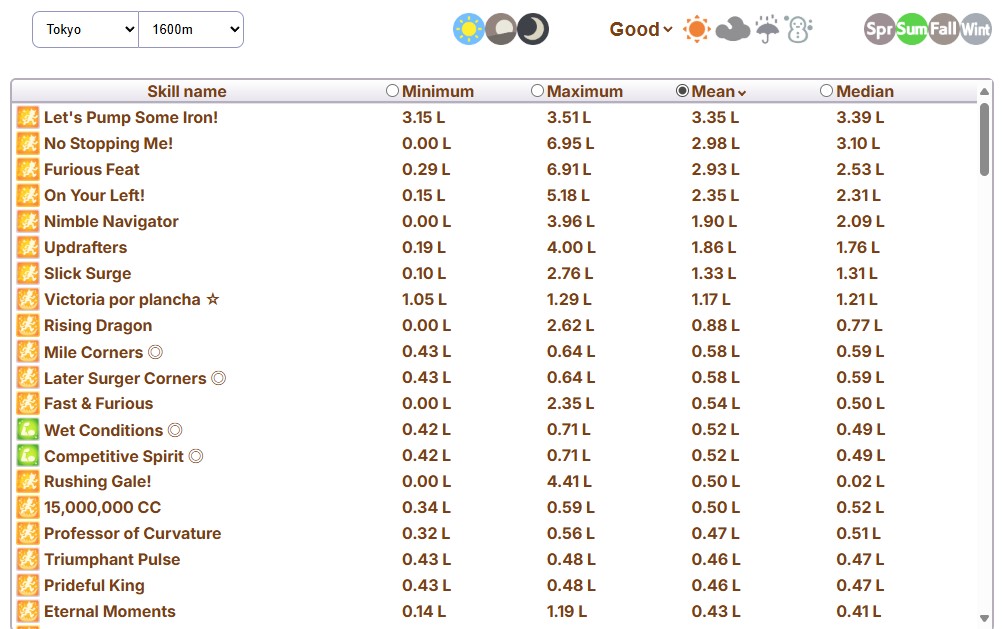
Task: Click the On Your Left! skill icon
Action: (28, 195)
